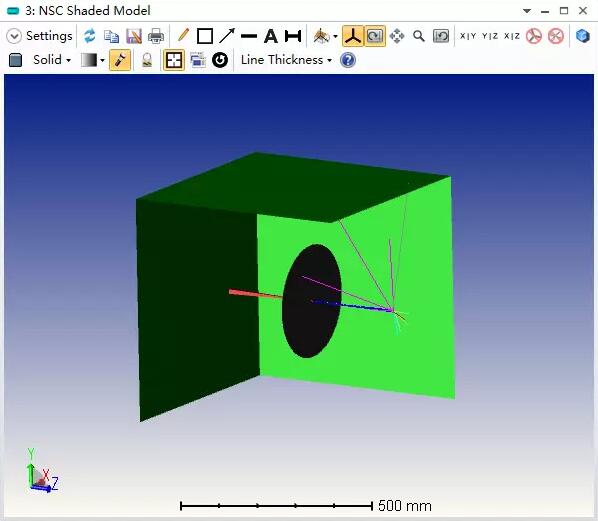Select the rectangle drawing tool
The height and width of the screenshot is (521, 598).
coord(205,36)
